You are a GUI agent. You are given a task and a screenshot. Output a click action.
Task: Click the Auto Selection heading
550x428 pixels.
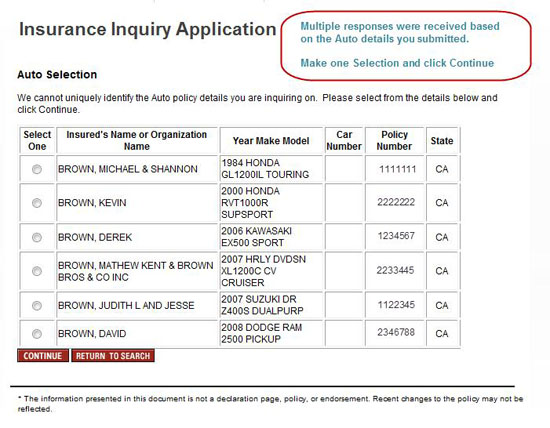point(57,75)
